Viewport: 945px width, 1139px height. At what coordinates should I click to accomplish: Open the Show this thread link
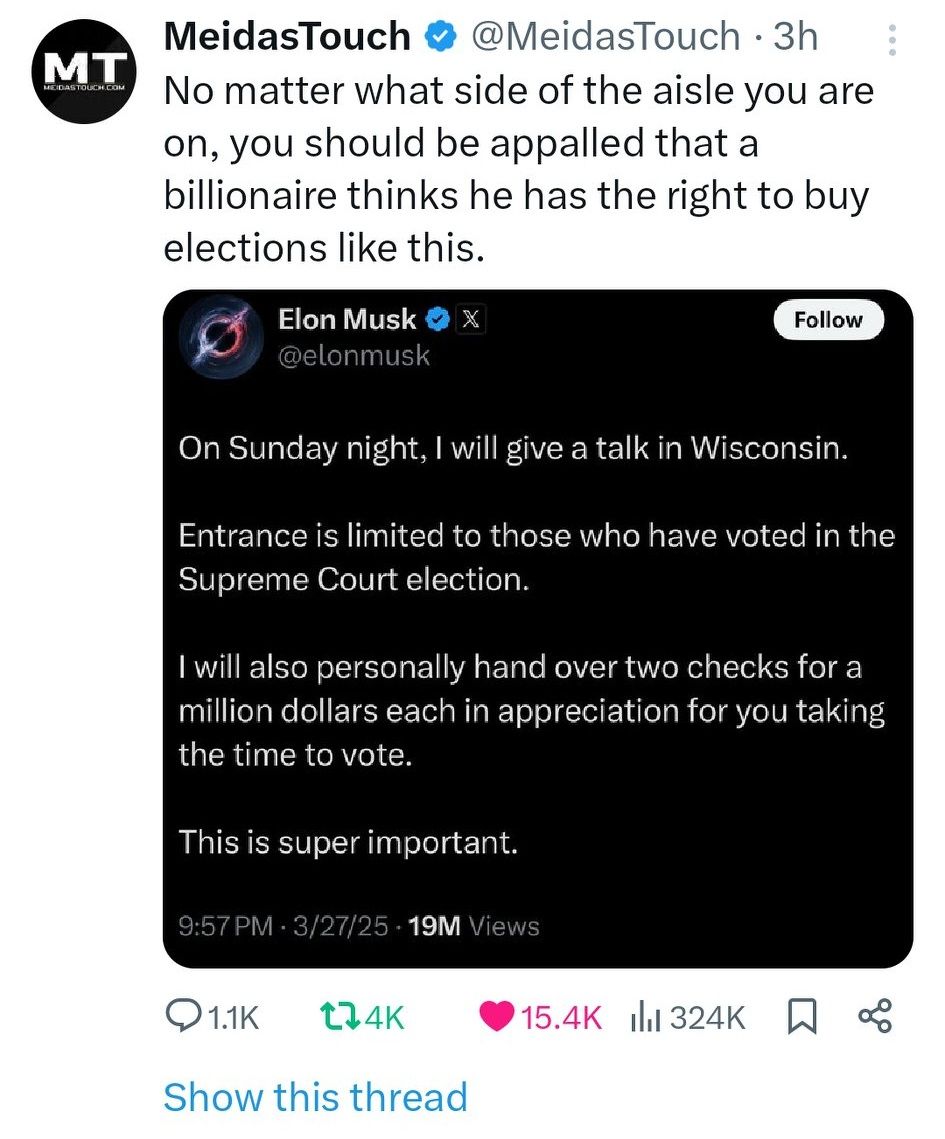[315, 1097]
